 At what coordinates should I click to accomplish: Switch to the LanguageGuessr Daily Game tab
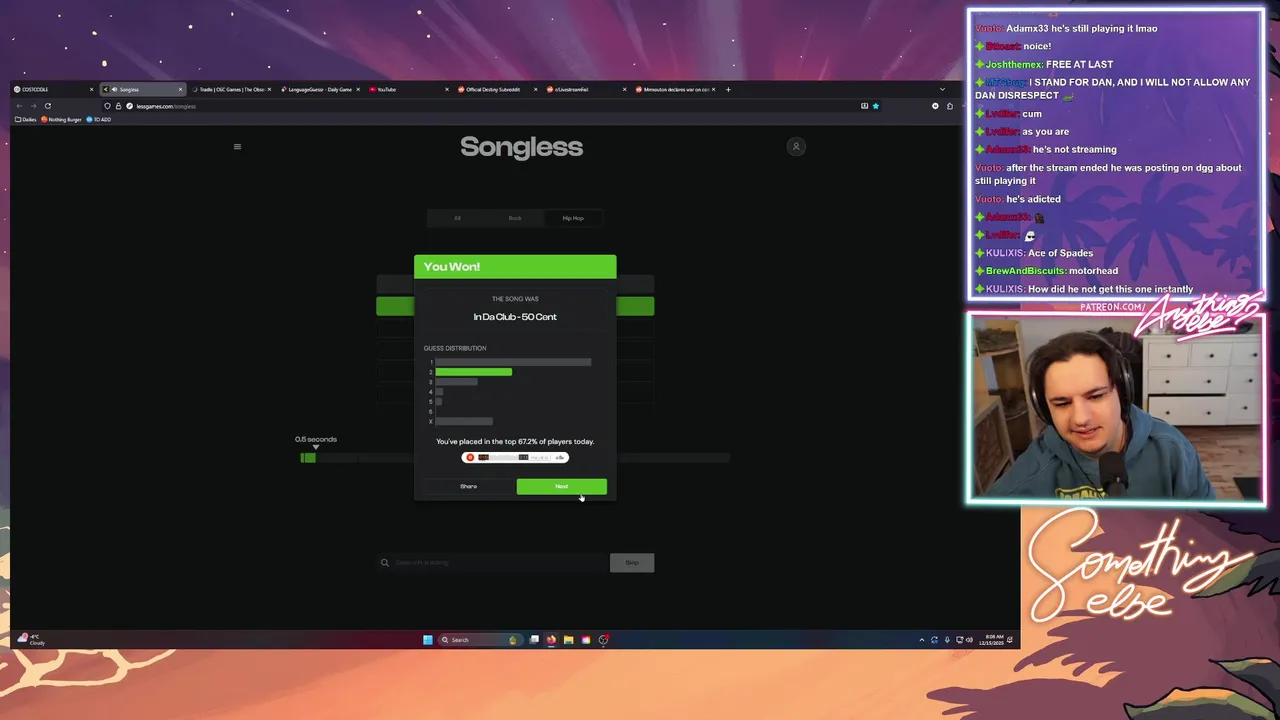pos(320,89)
